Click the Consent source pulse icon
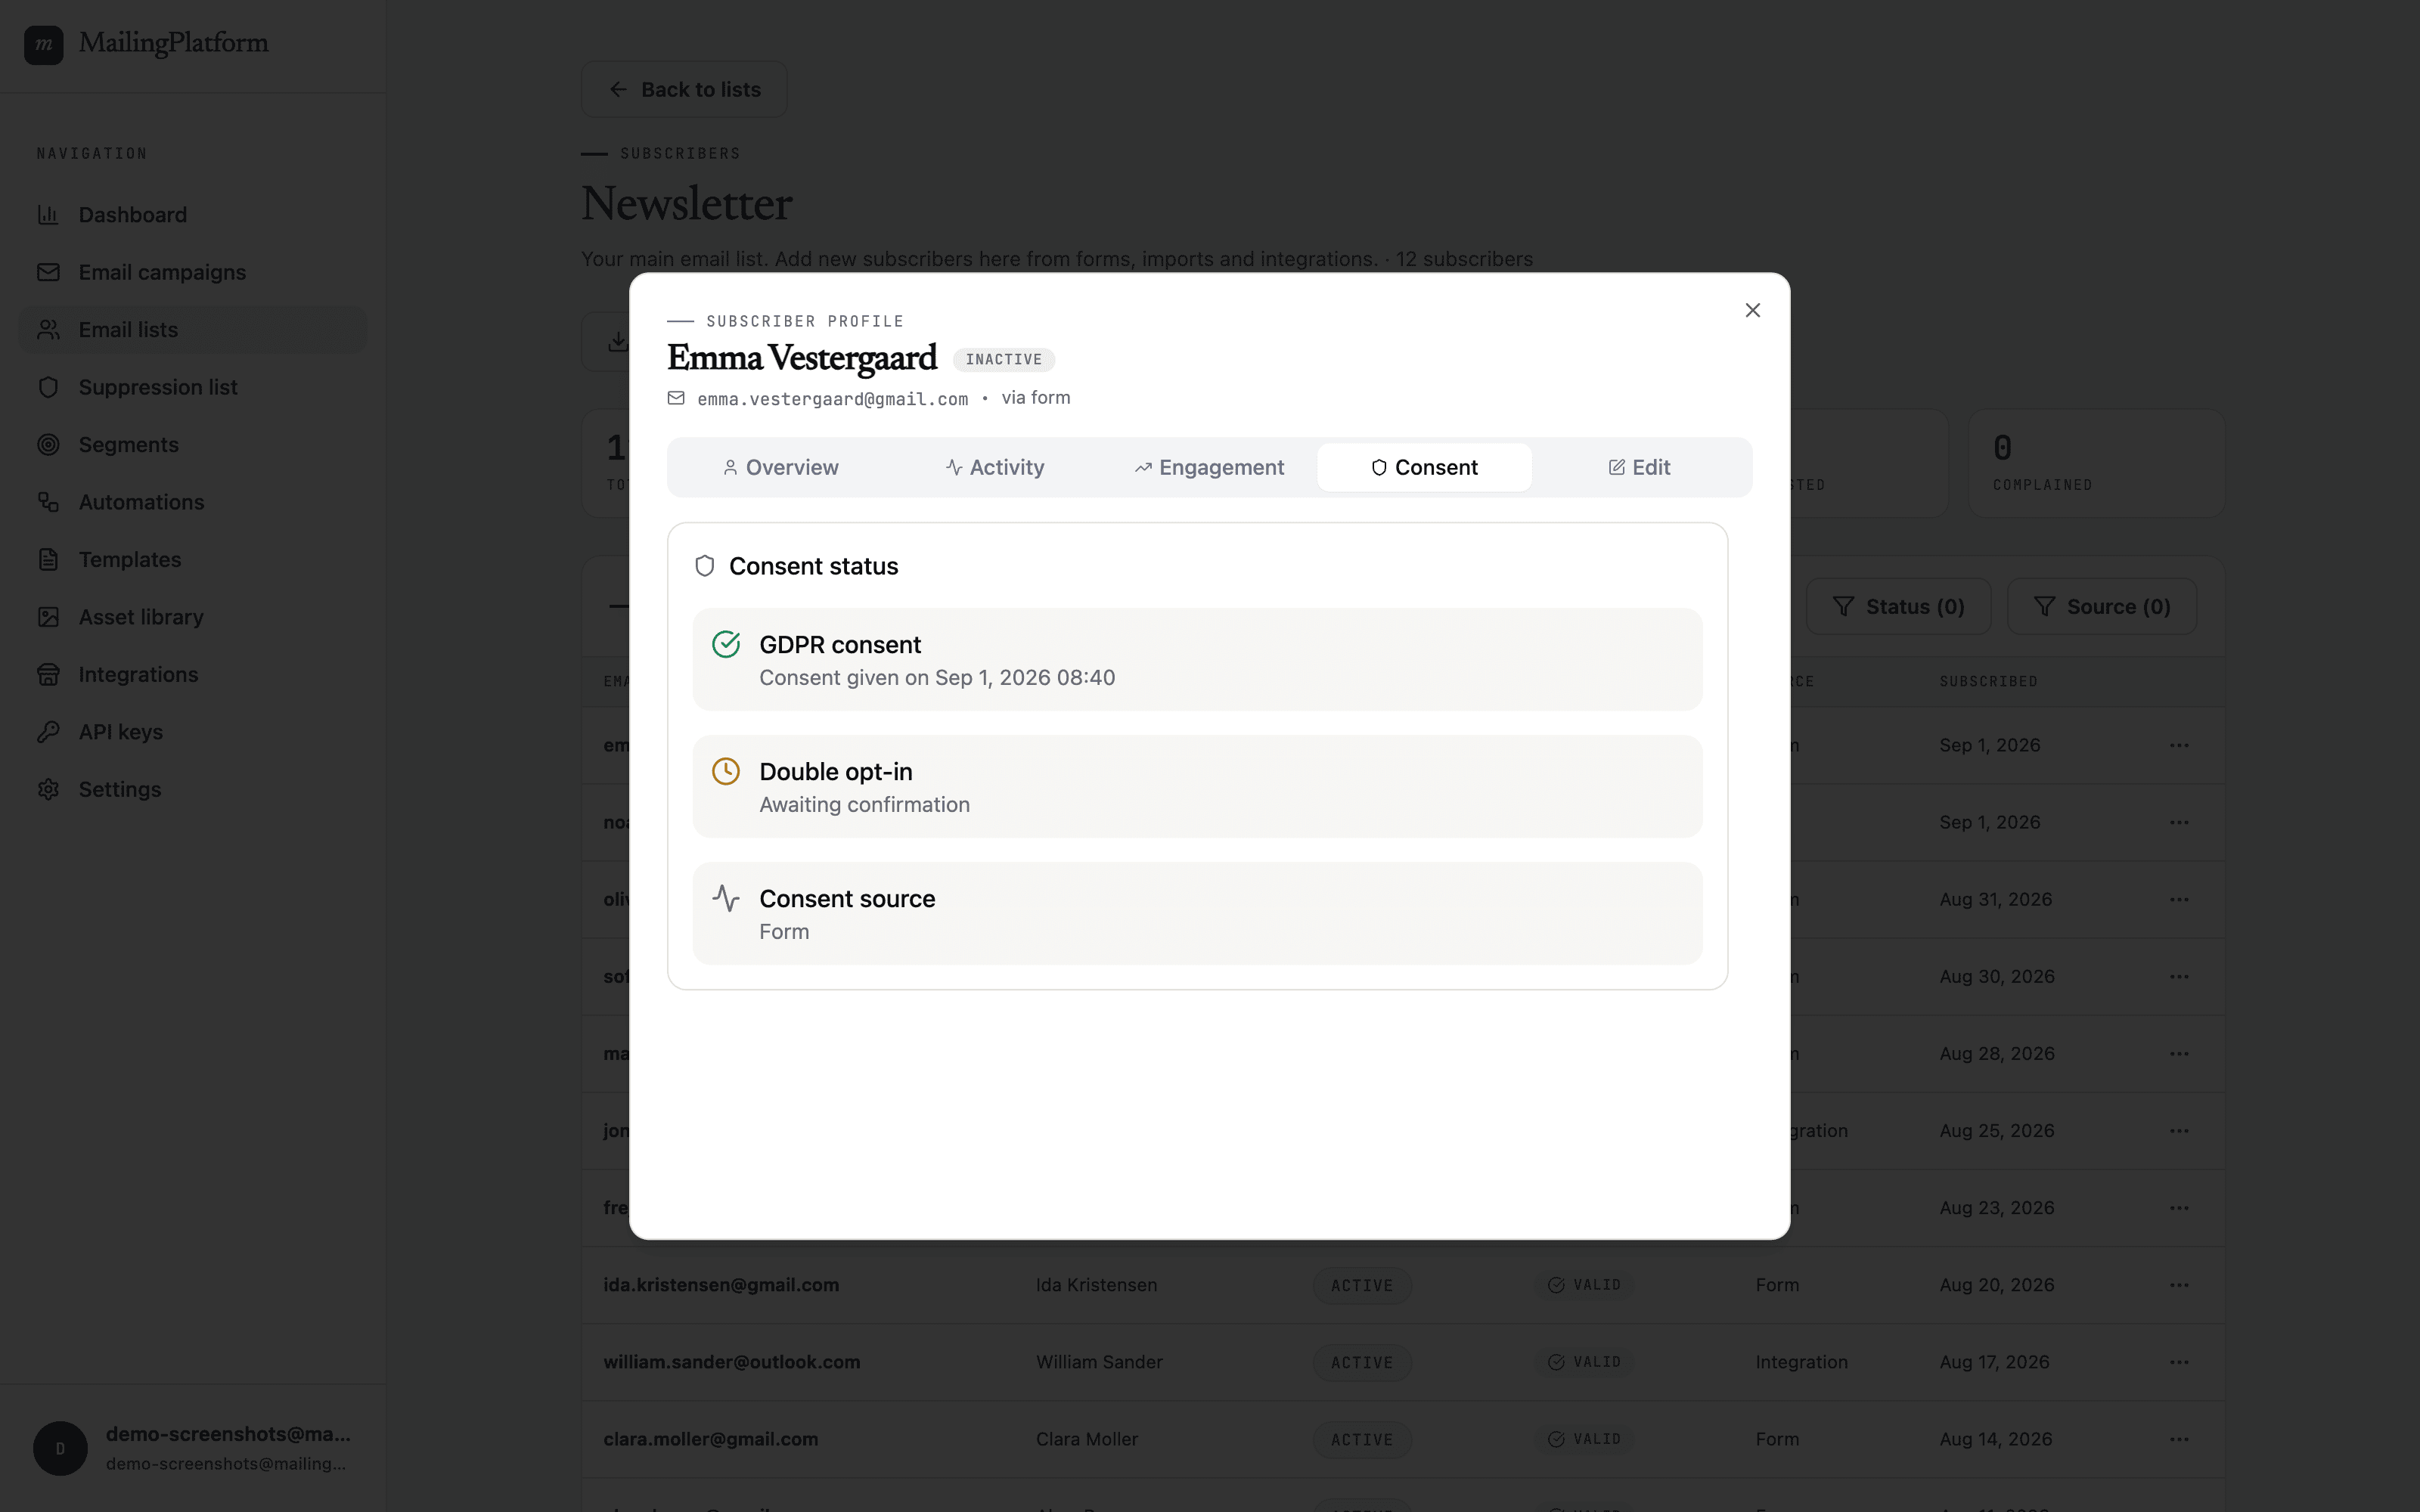 click(726, 899)
